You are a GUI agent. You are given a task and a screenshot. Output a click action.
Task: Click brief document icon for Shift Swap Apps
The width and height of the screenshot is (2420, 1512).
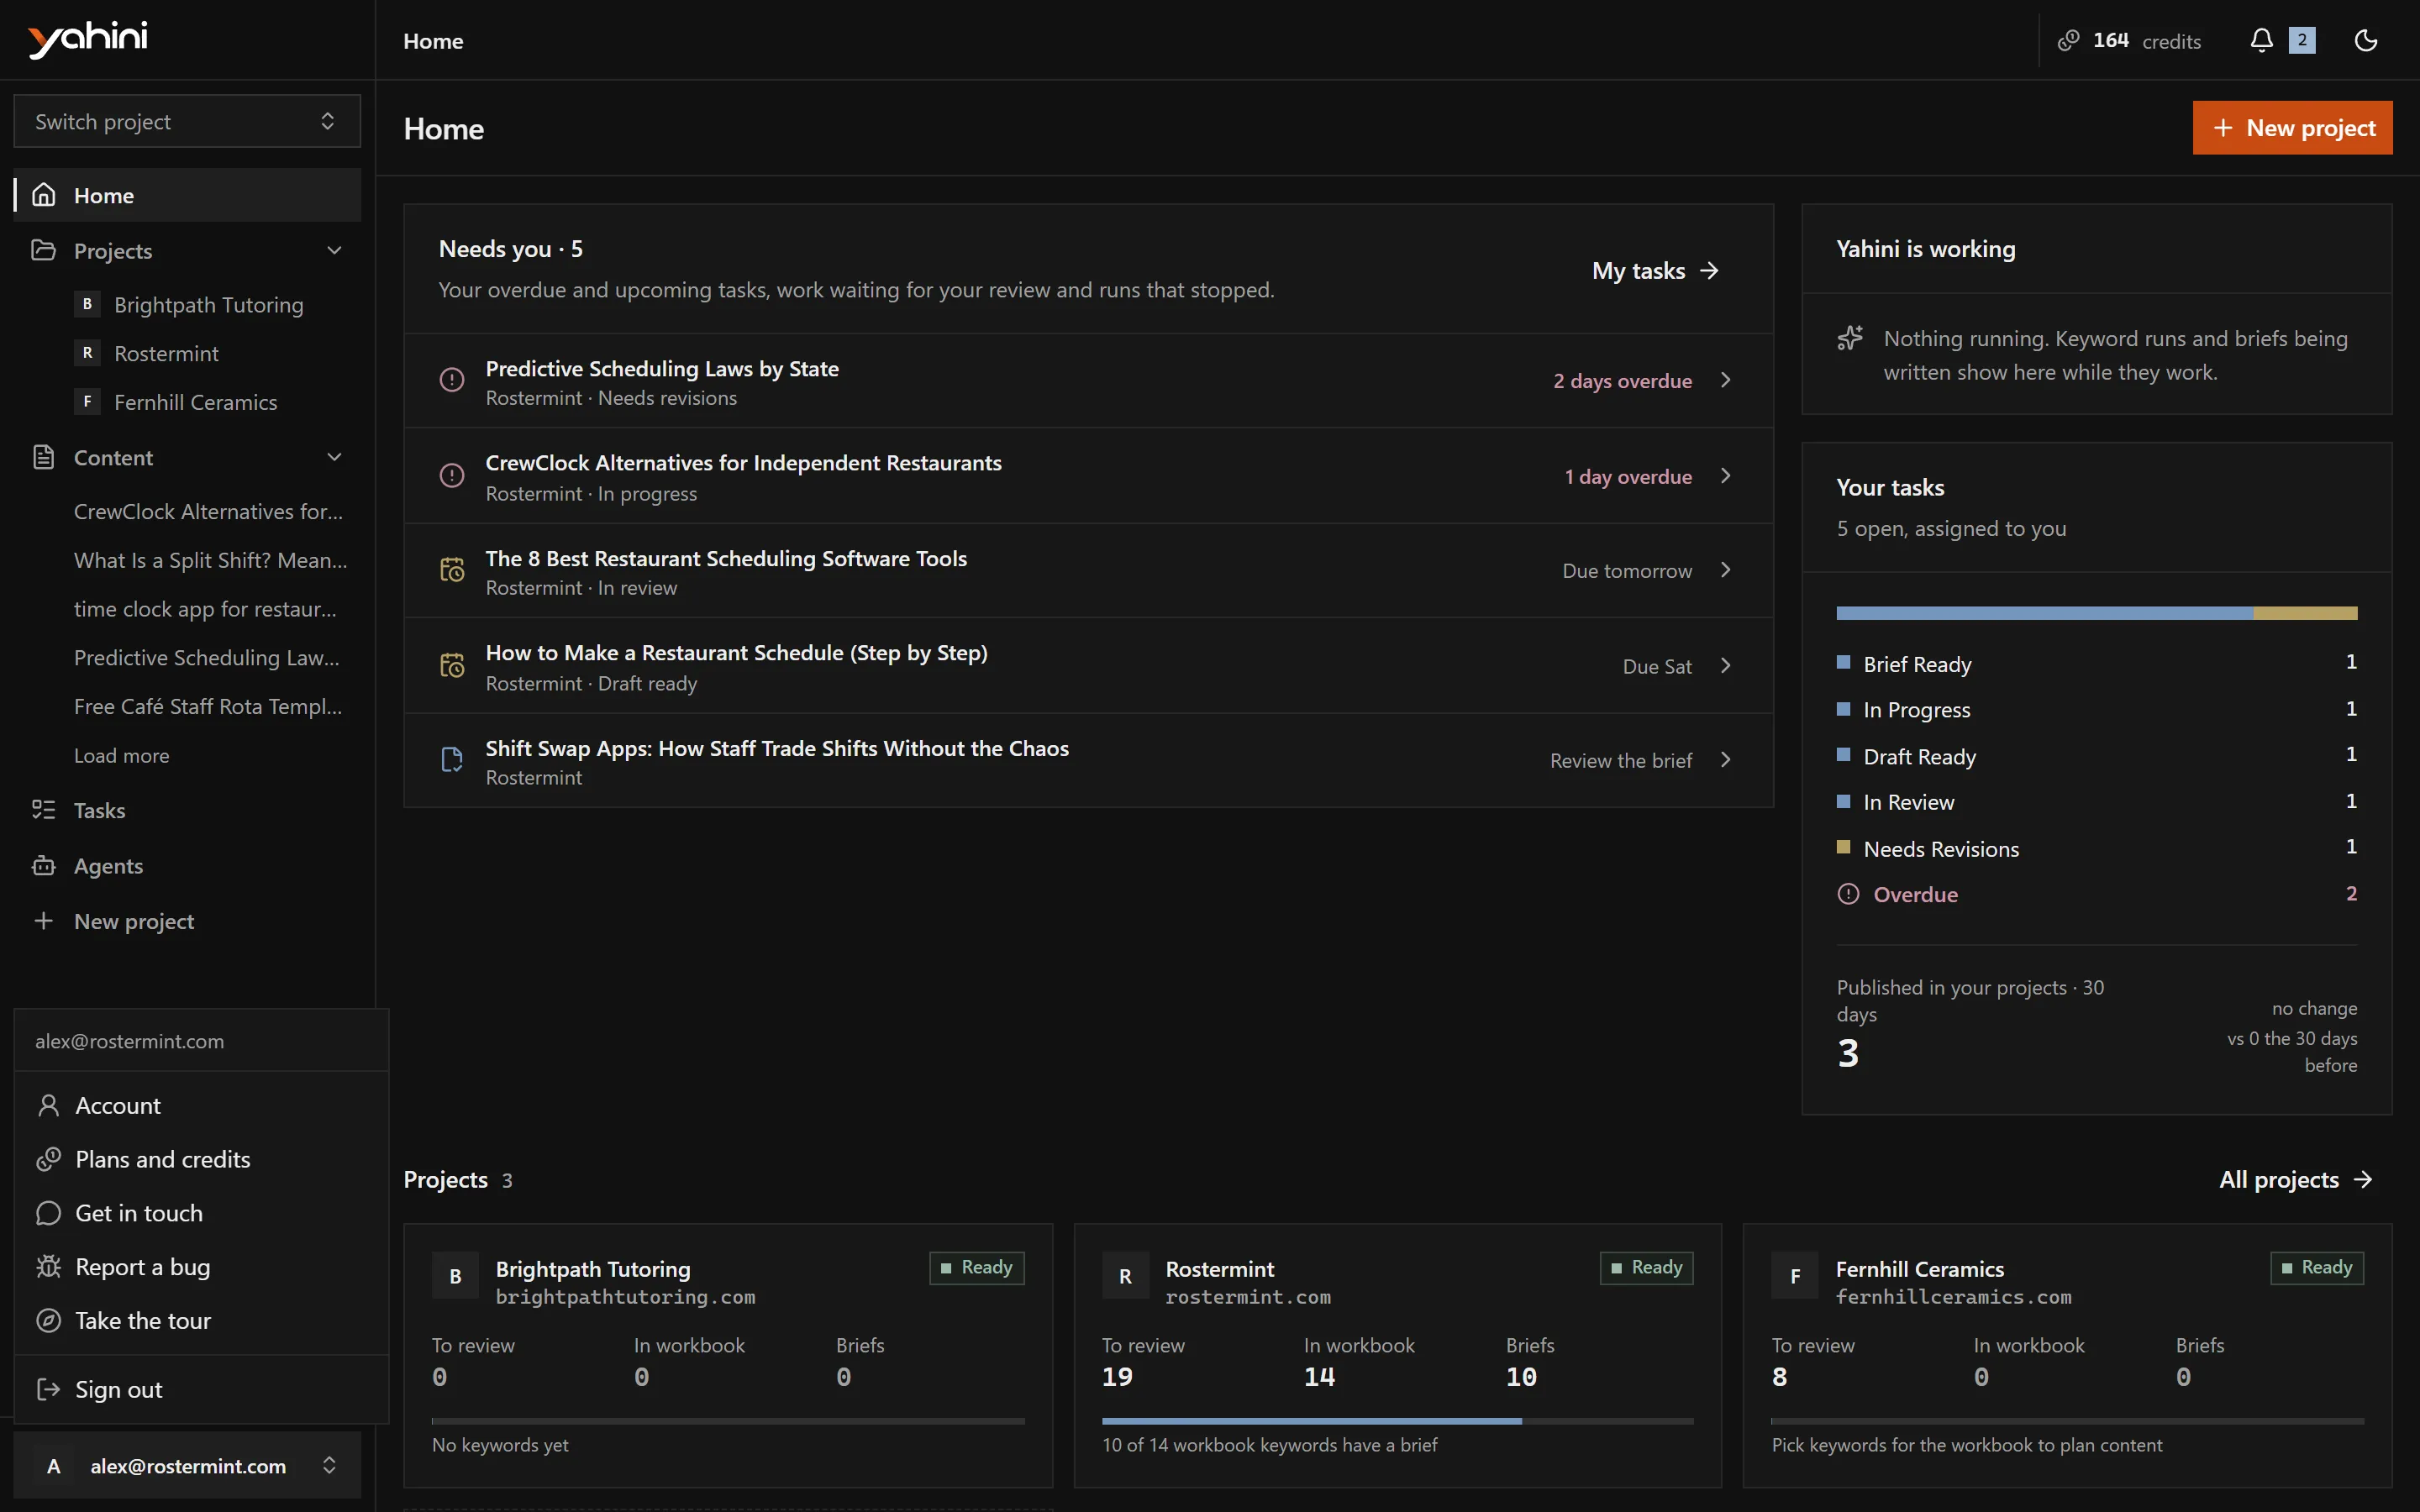(452, 760)
